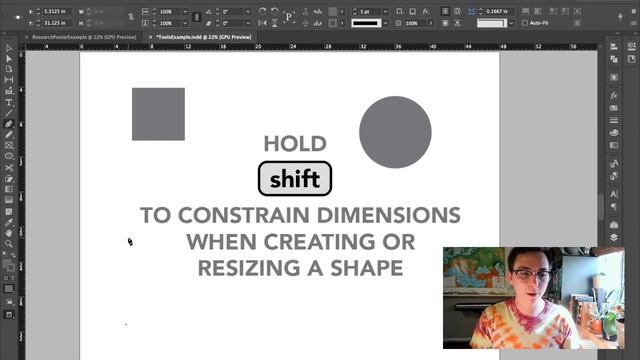Image resolution: width=640 pixels, height=360 pixels.
Task: Toggle Formatting Affects Text button
Action: [x=12, y=278]
